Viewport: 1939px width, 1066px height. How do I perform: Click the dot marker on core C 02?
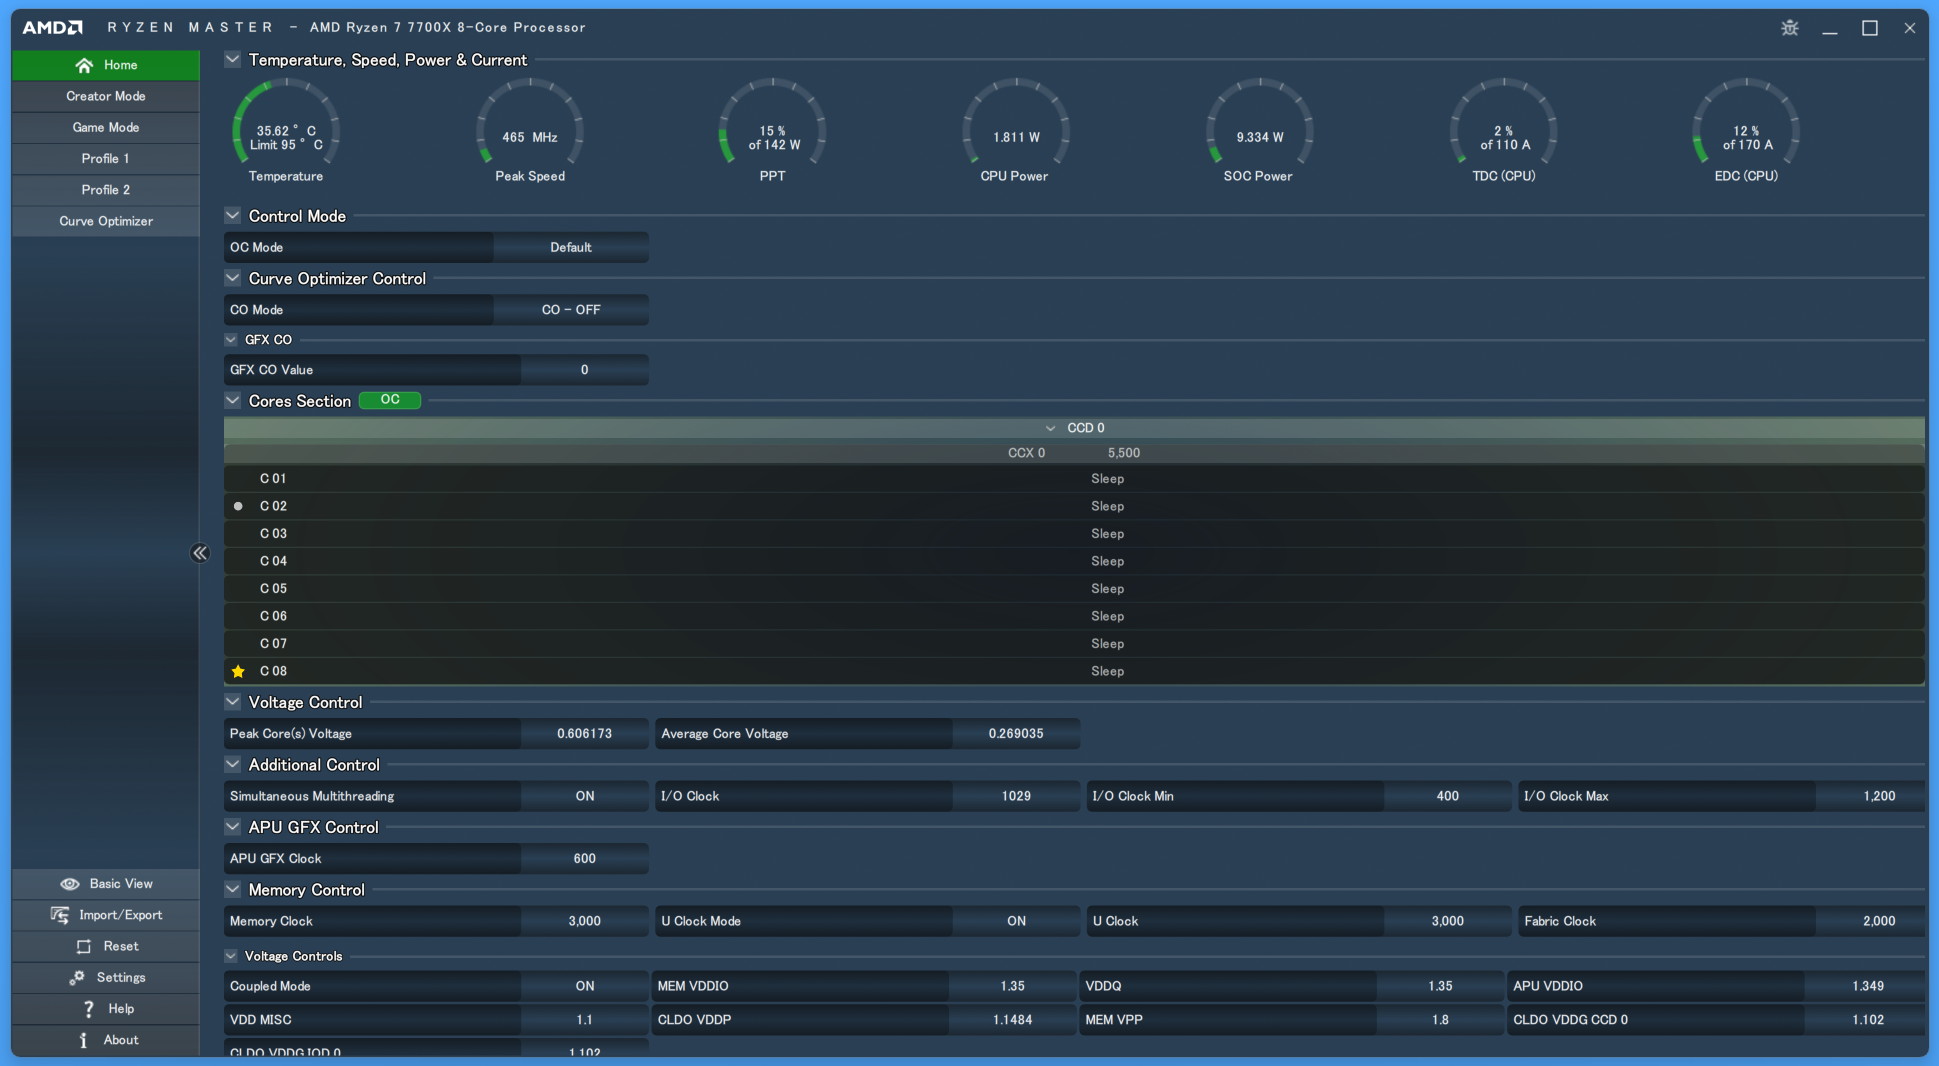click(238, 506)
